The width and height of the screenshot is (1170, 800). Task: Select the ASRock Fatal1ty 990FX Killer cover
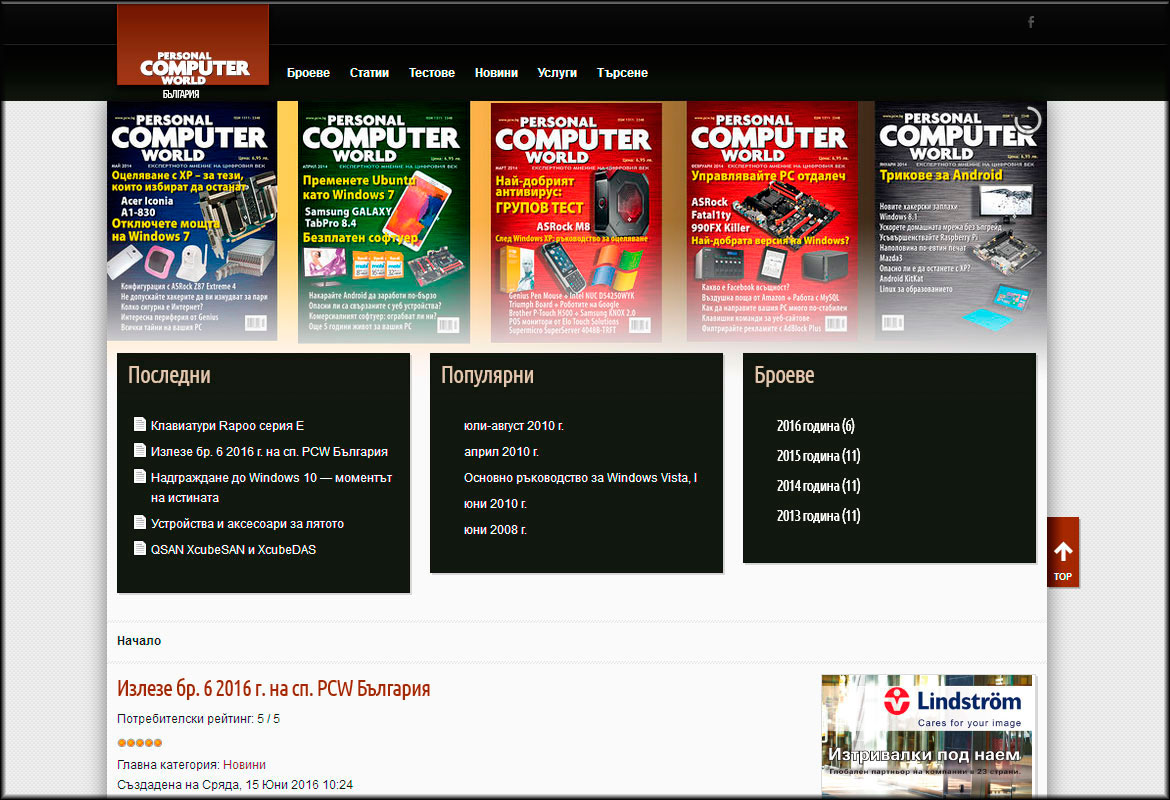(772, 222)
